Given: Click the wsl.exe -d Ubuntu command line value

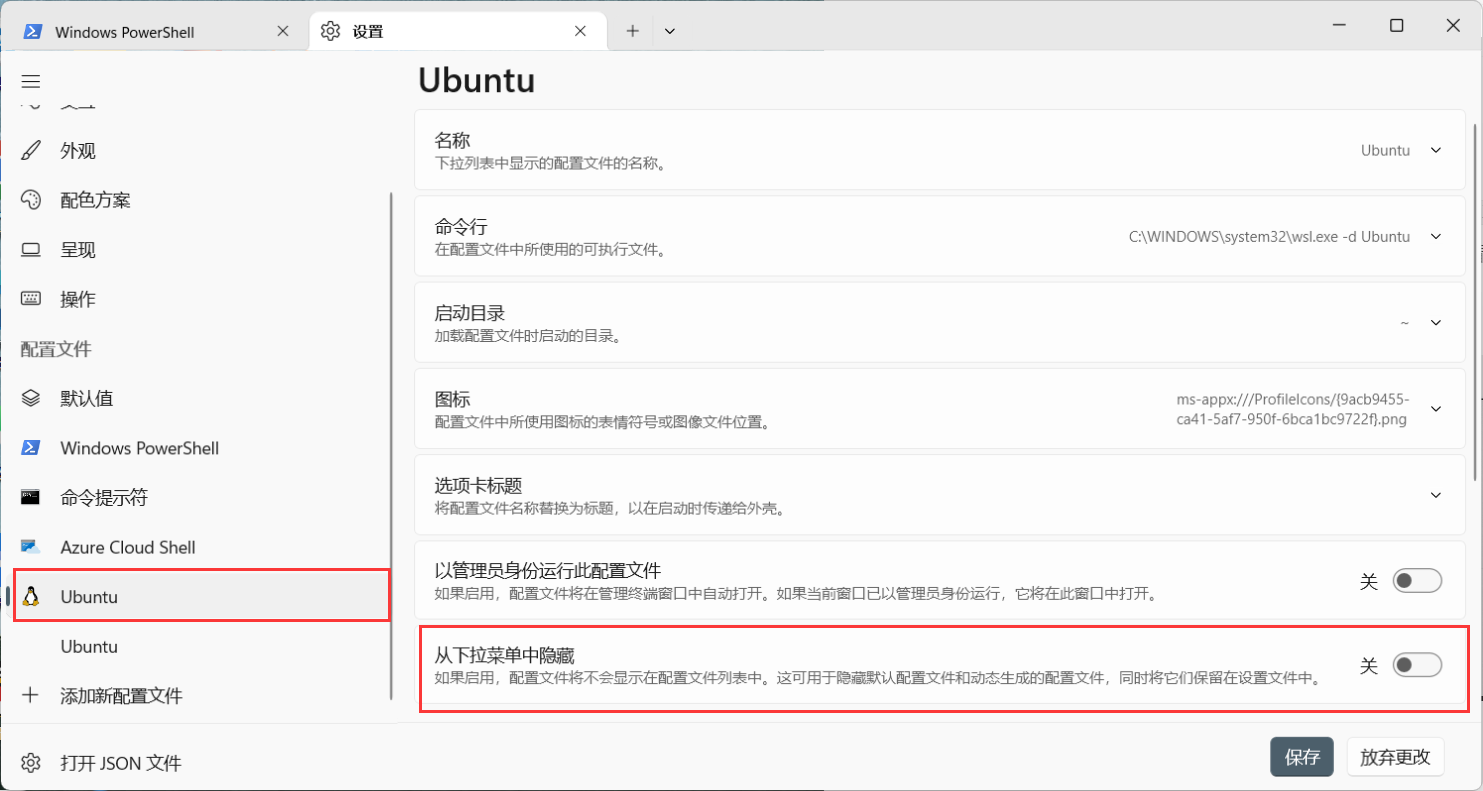Looking at the screenshot, I should (1269, 237).
